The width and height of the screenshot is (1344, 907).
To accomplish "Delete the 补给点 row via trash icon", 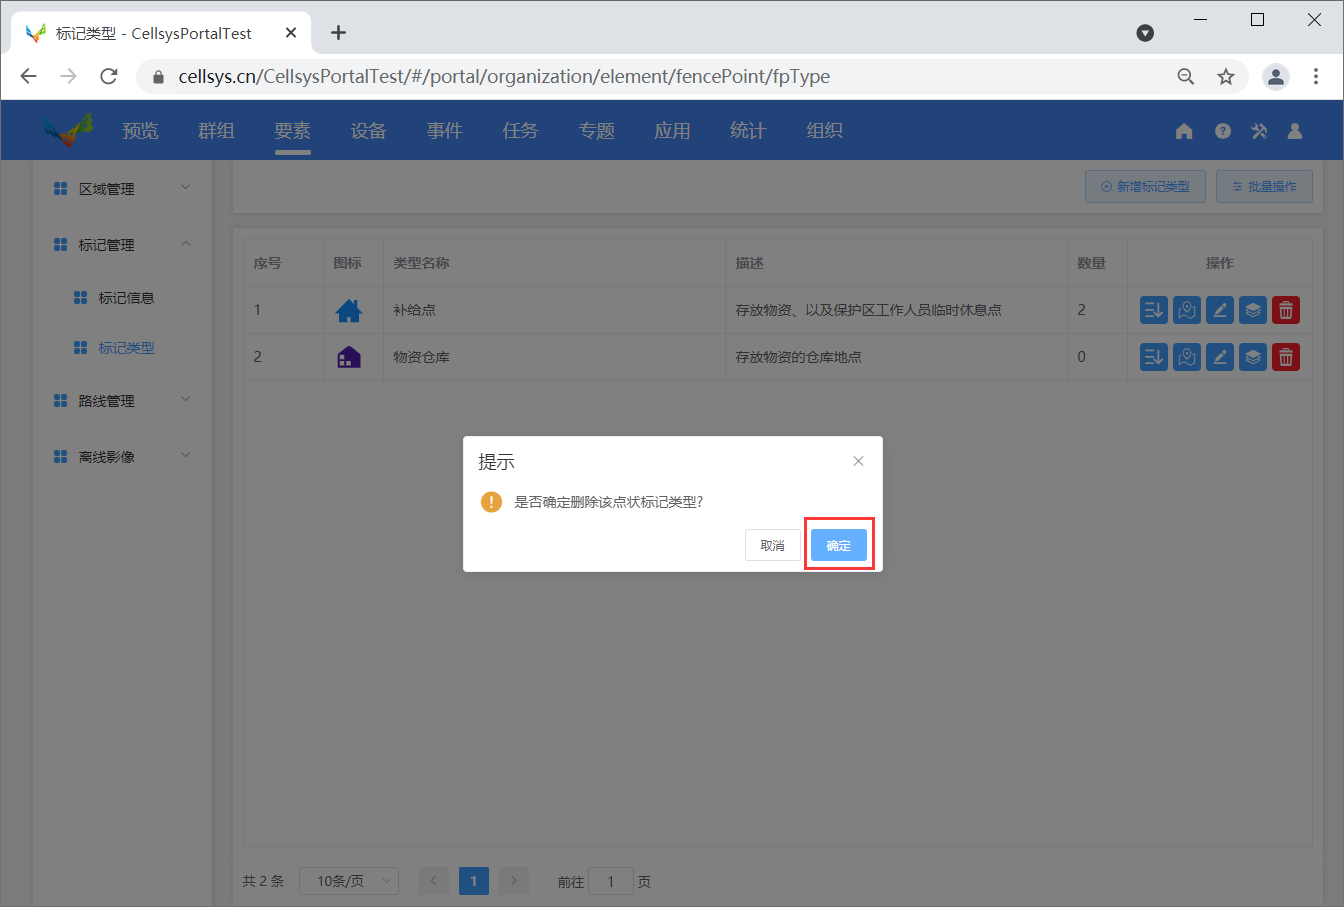I will tap(1286, 310).
